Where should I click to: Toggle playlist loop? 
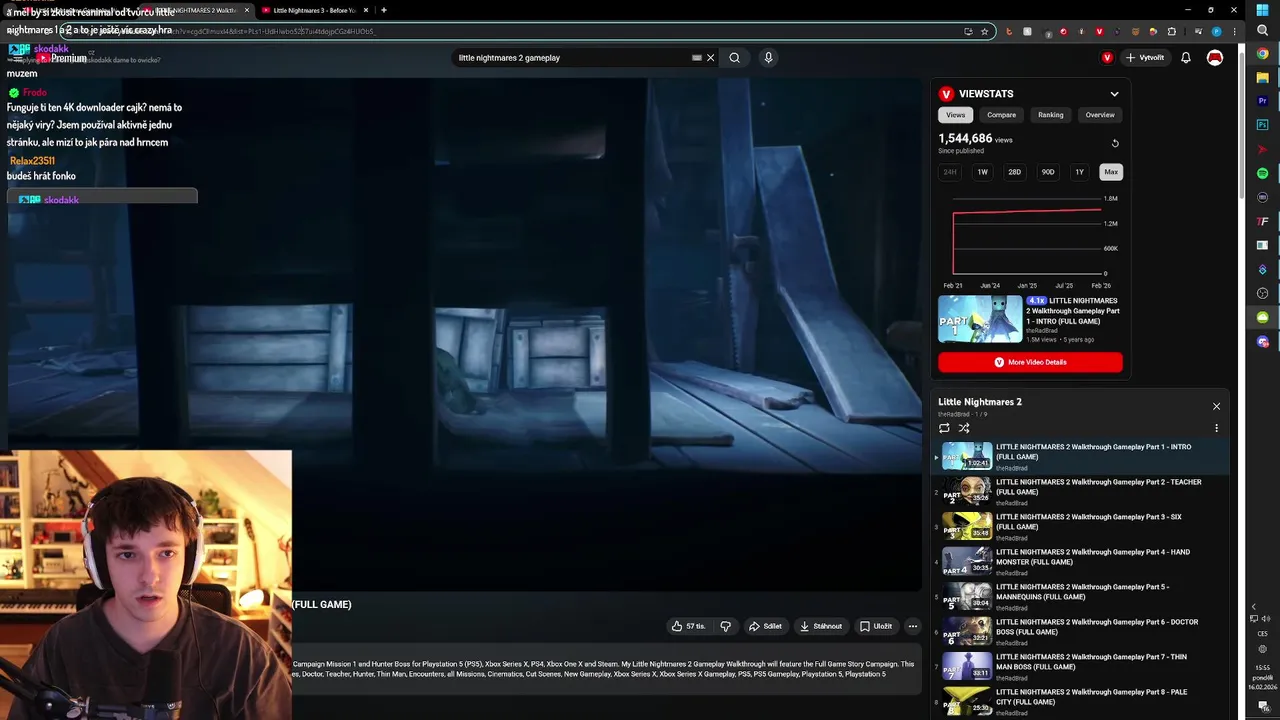coord(944,428)
